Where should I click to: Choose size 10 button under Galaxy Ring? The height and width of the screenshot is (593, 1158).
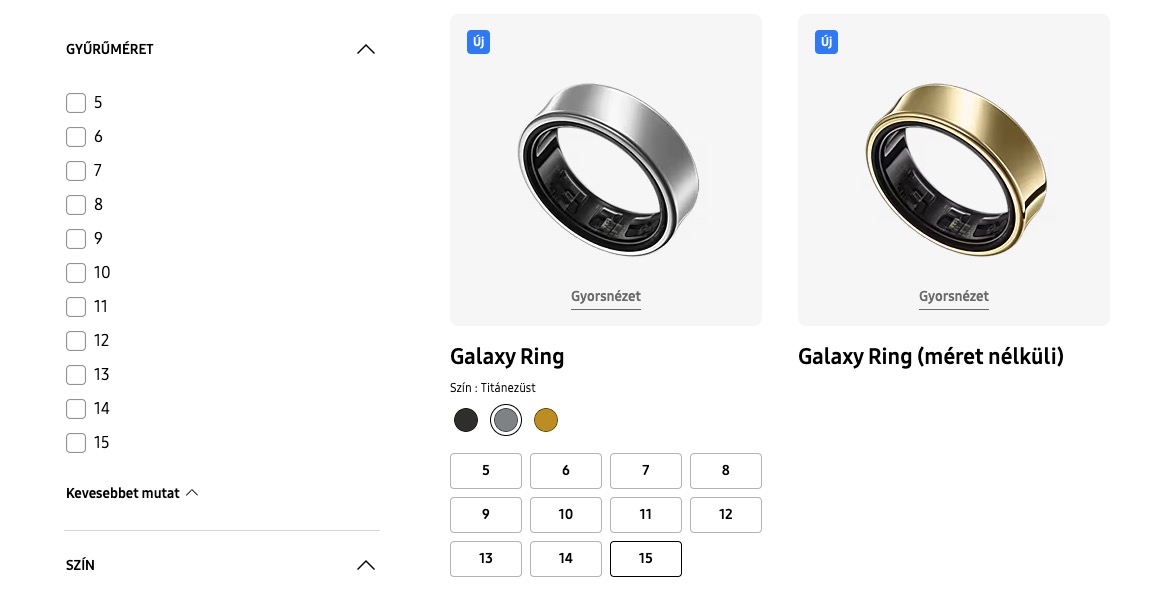pos(566,515)
